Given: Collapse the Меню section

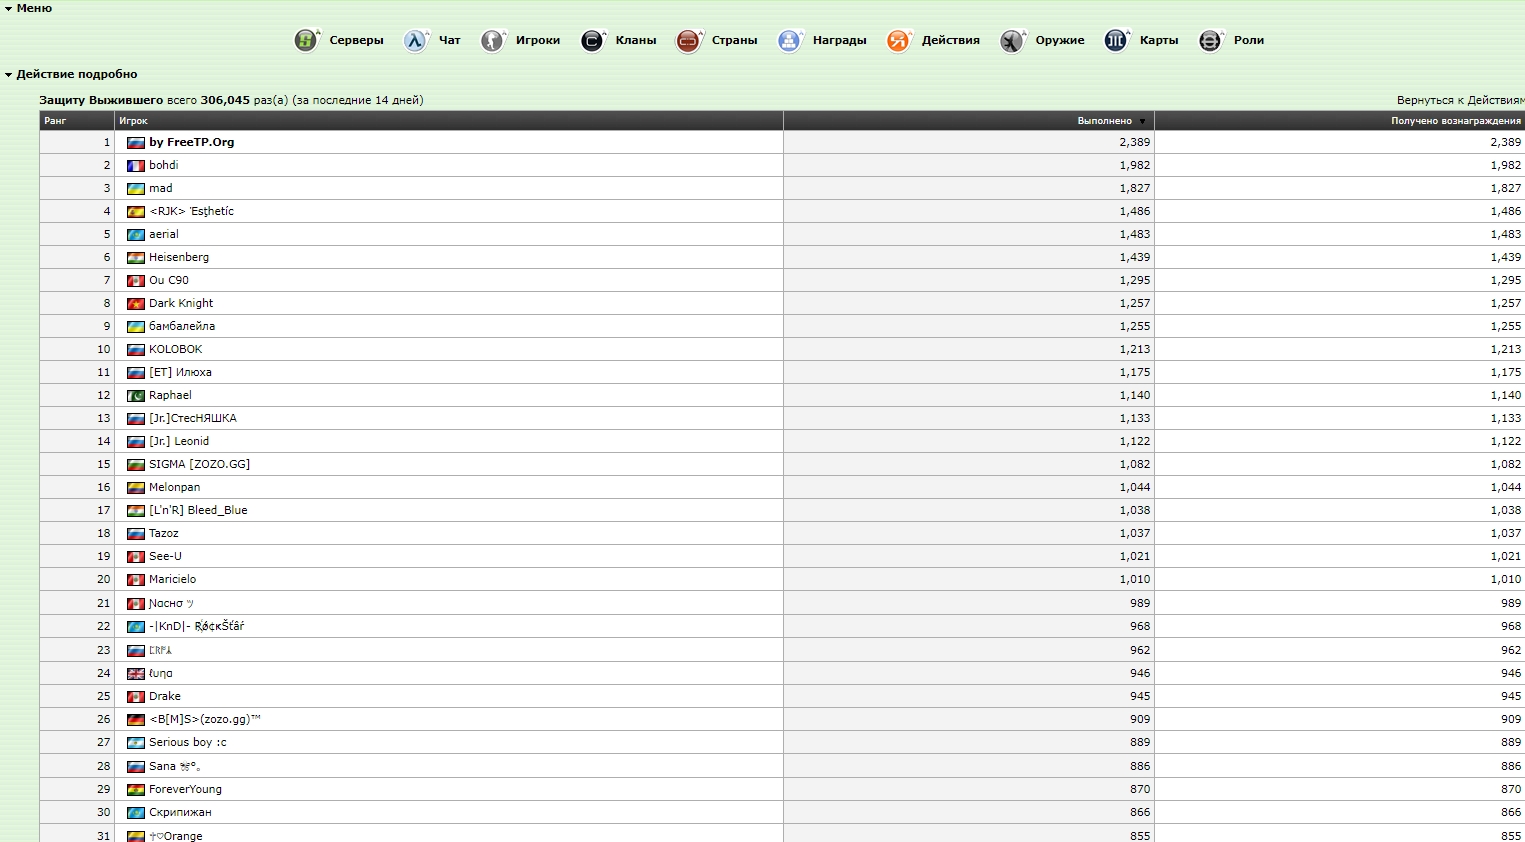Looking at the screenshot, I should point(9,8).
